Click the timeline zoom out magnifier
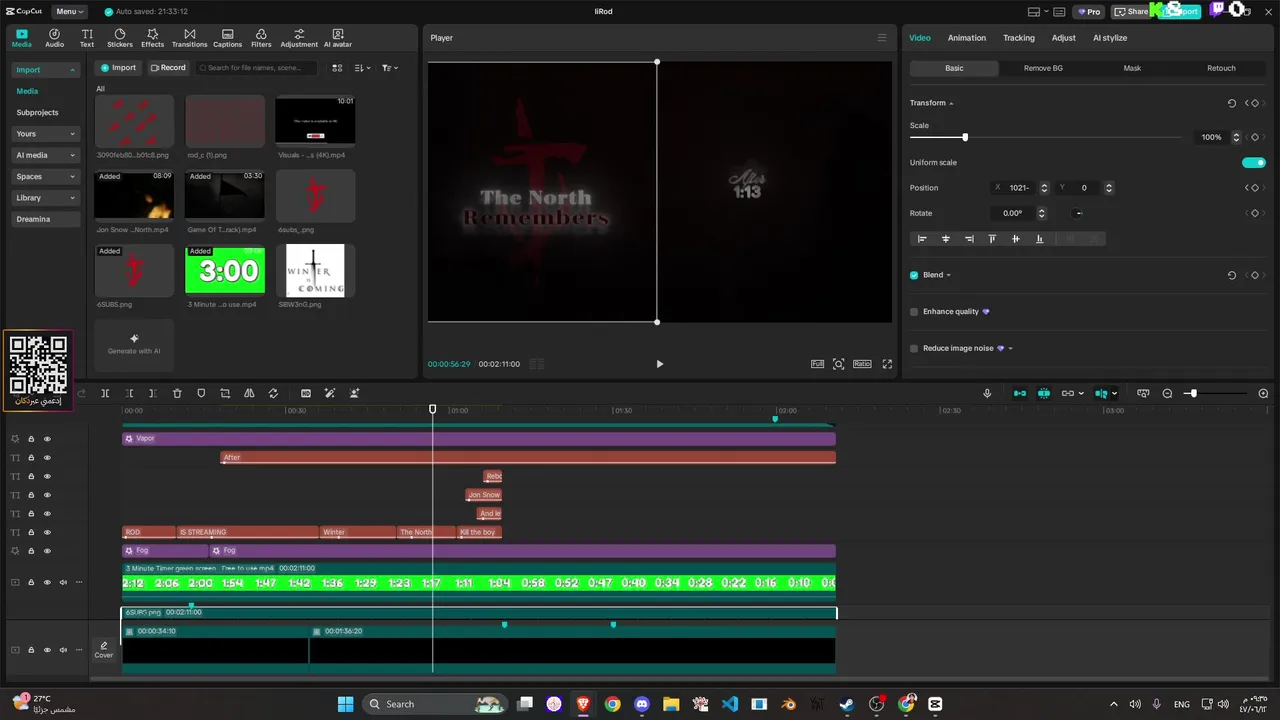The height and width of the screenshot is (720, 1280). [x=1167, y=394]
